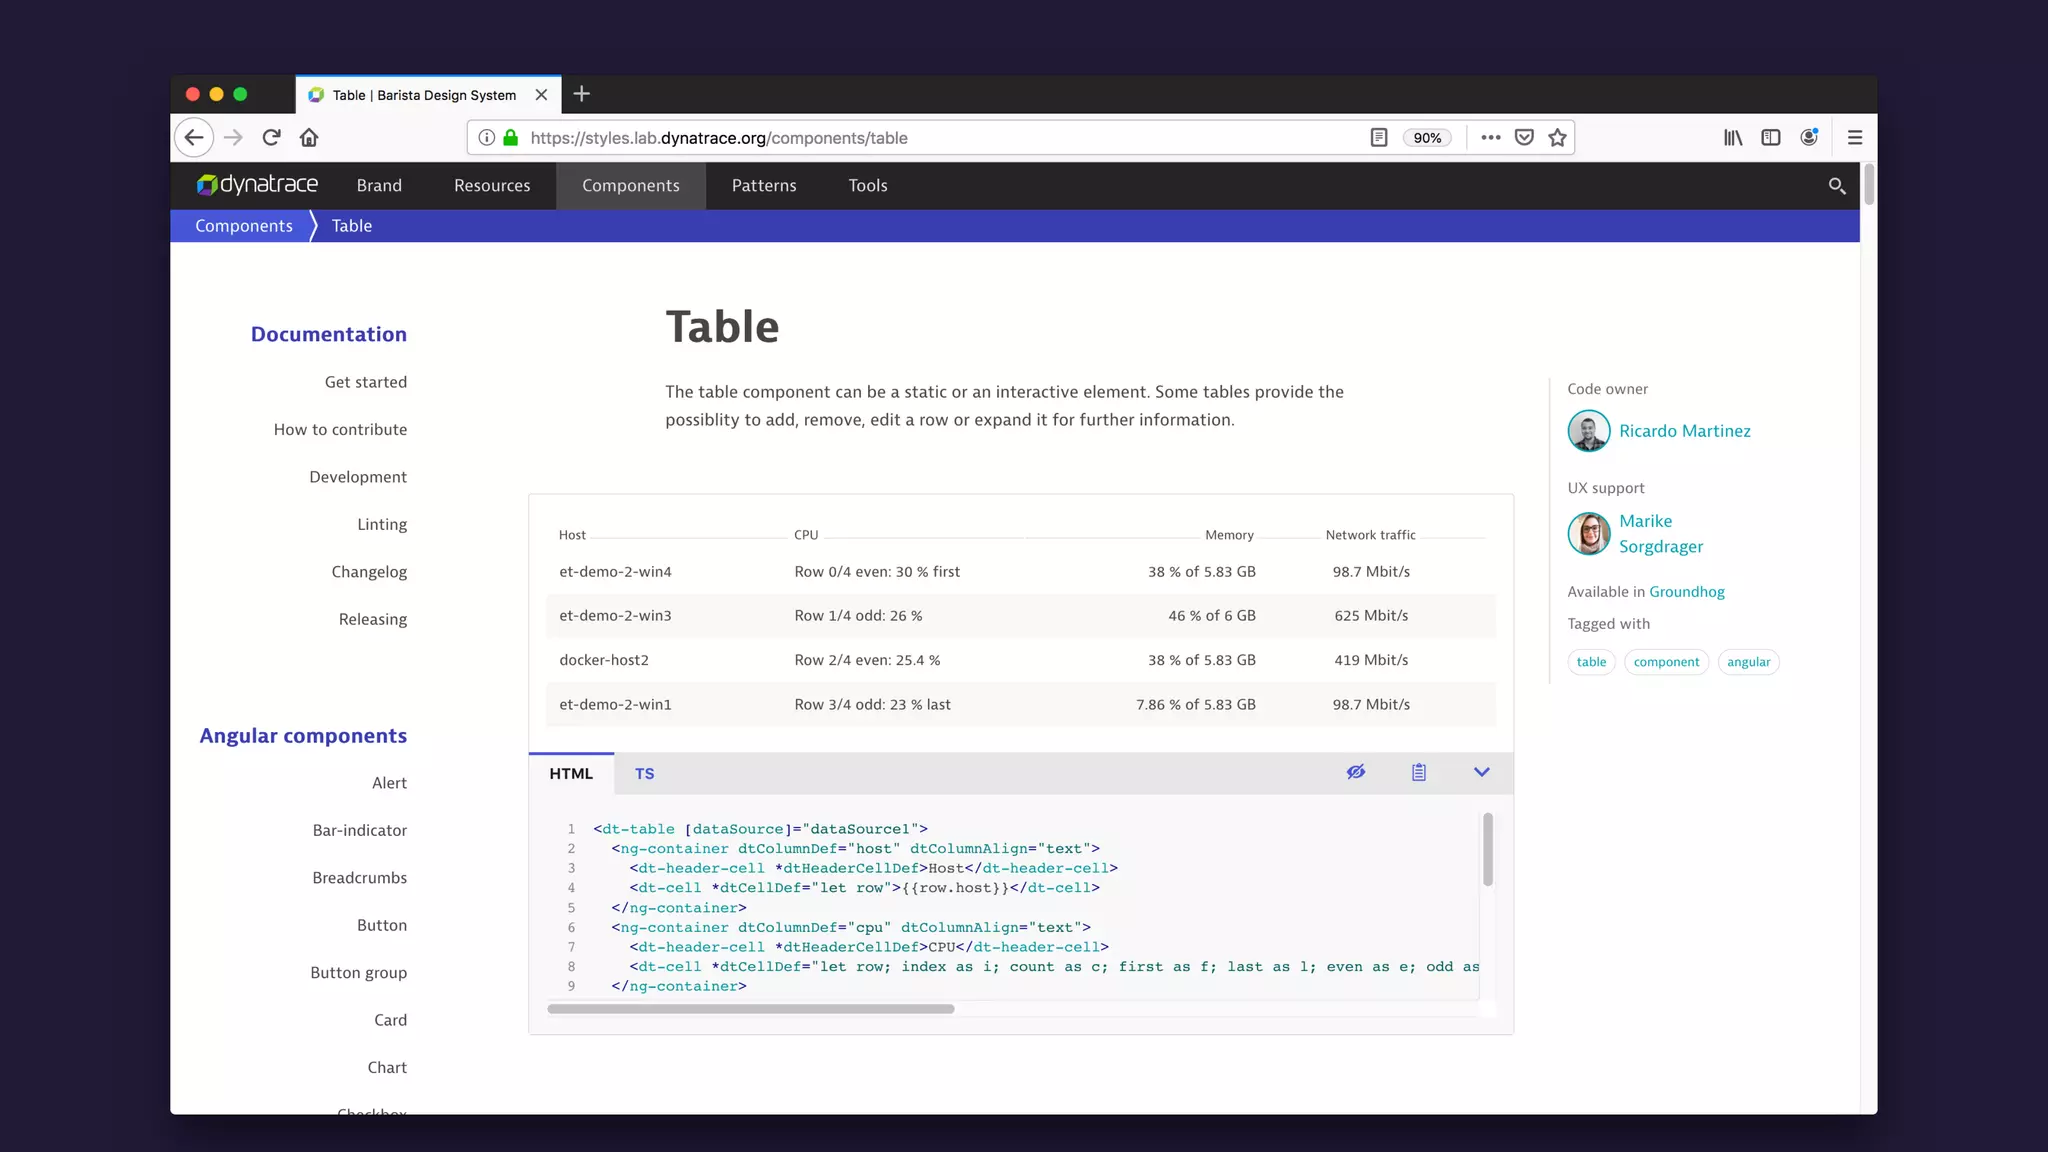
Task: Open Ricardo Martinez profile link
Action: tap(1685, 431)
